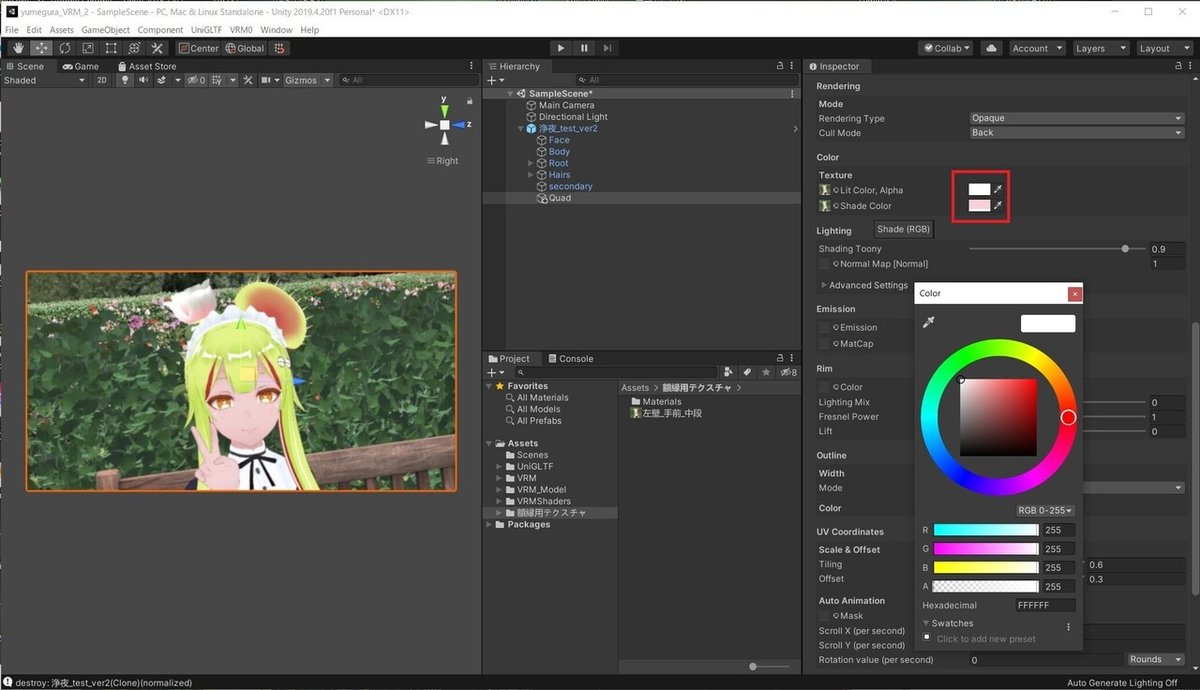
Task: Open the Layout dropdown
Action: 1164,48
